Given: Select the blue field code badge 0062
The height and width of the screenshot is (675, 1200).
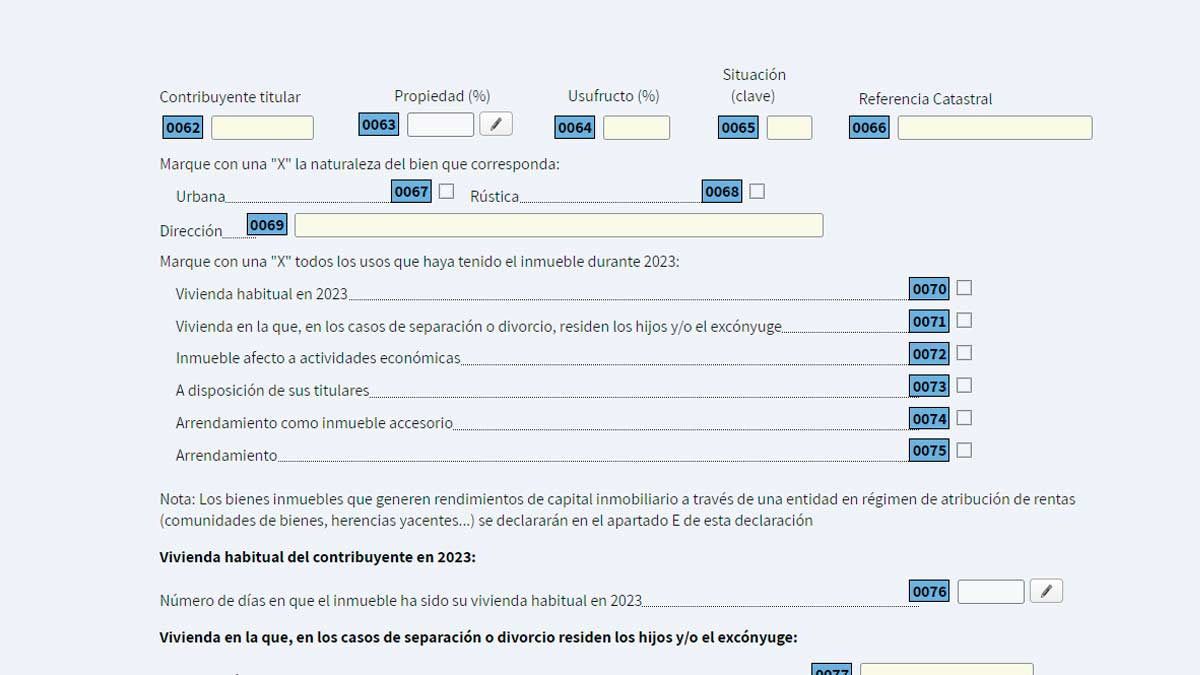Looking at the screenshot, I should pos(181,127).
